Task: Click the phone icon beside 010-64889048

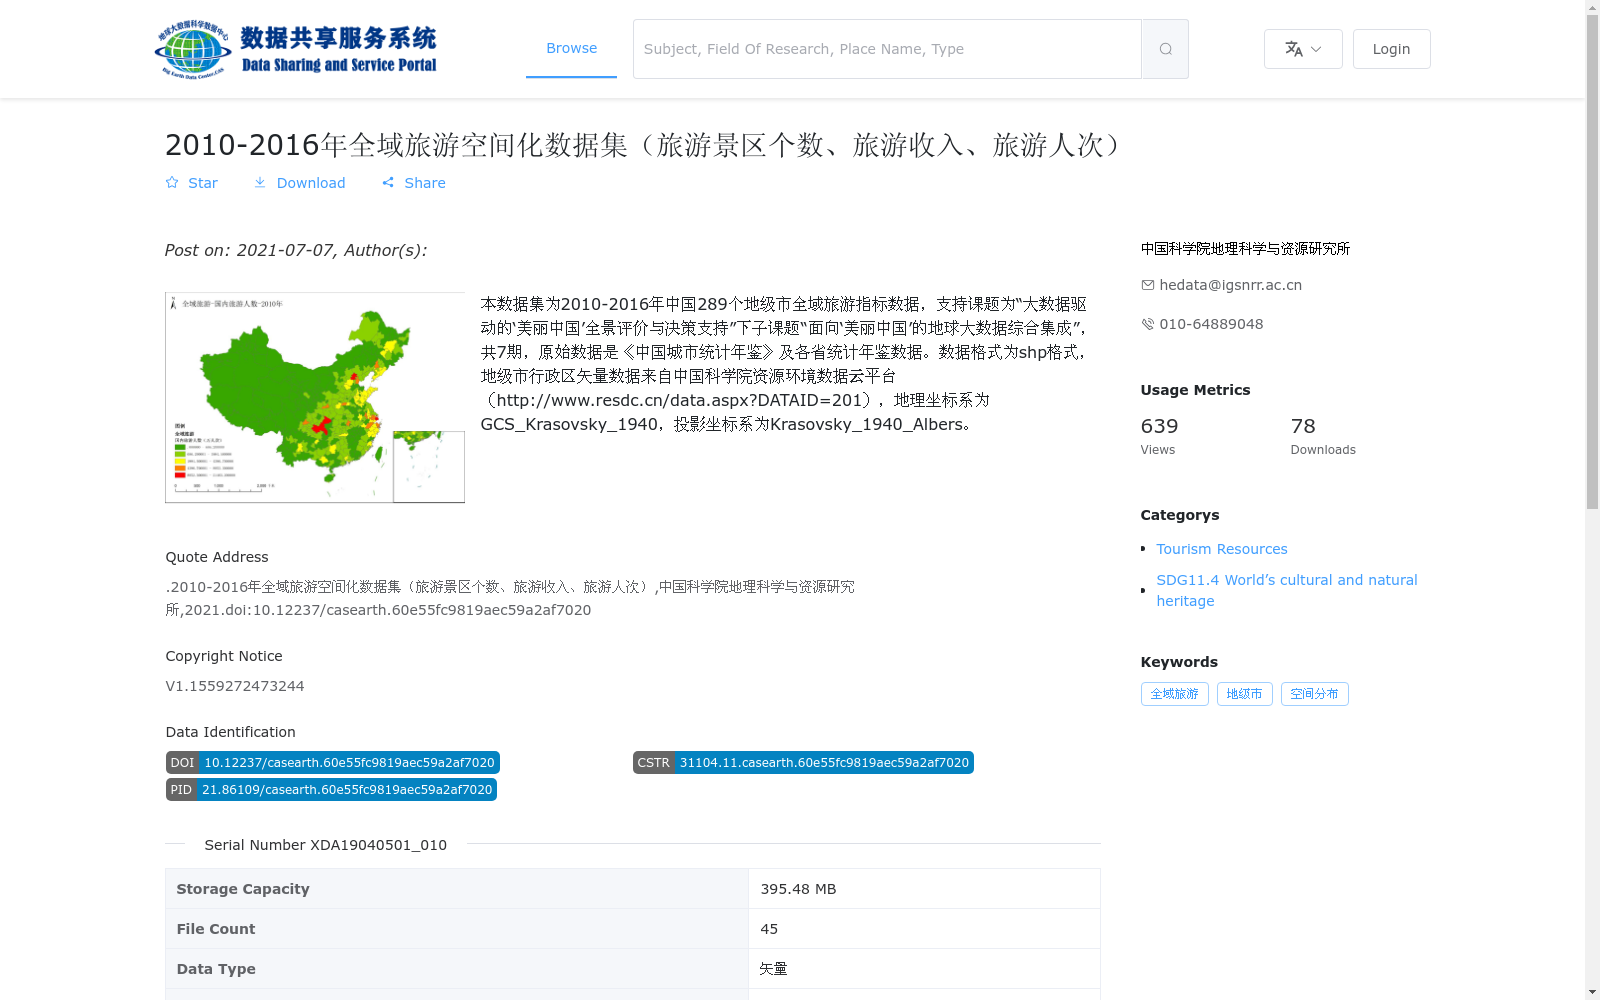Action: click(1148, 324)
